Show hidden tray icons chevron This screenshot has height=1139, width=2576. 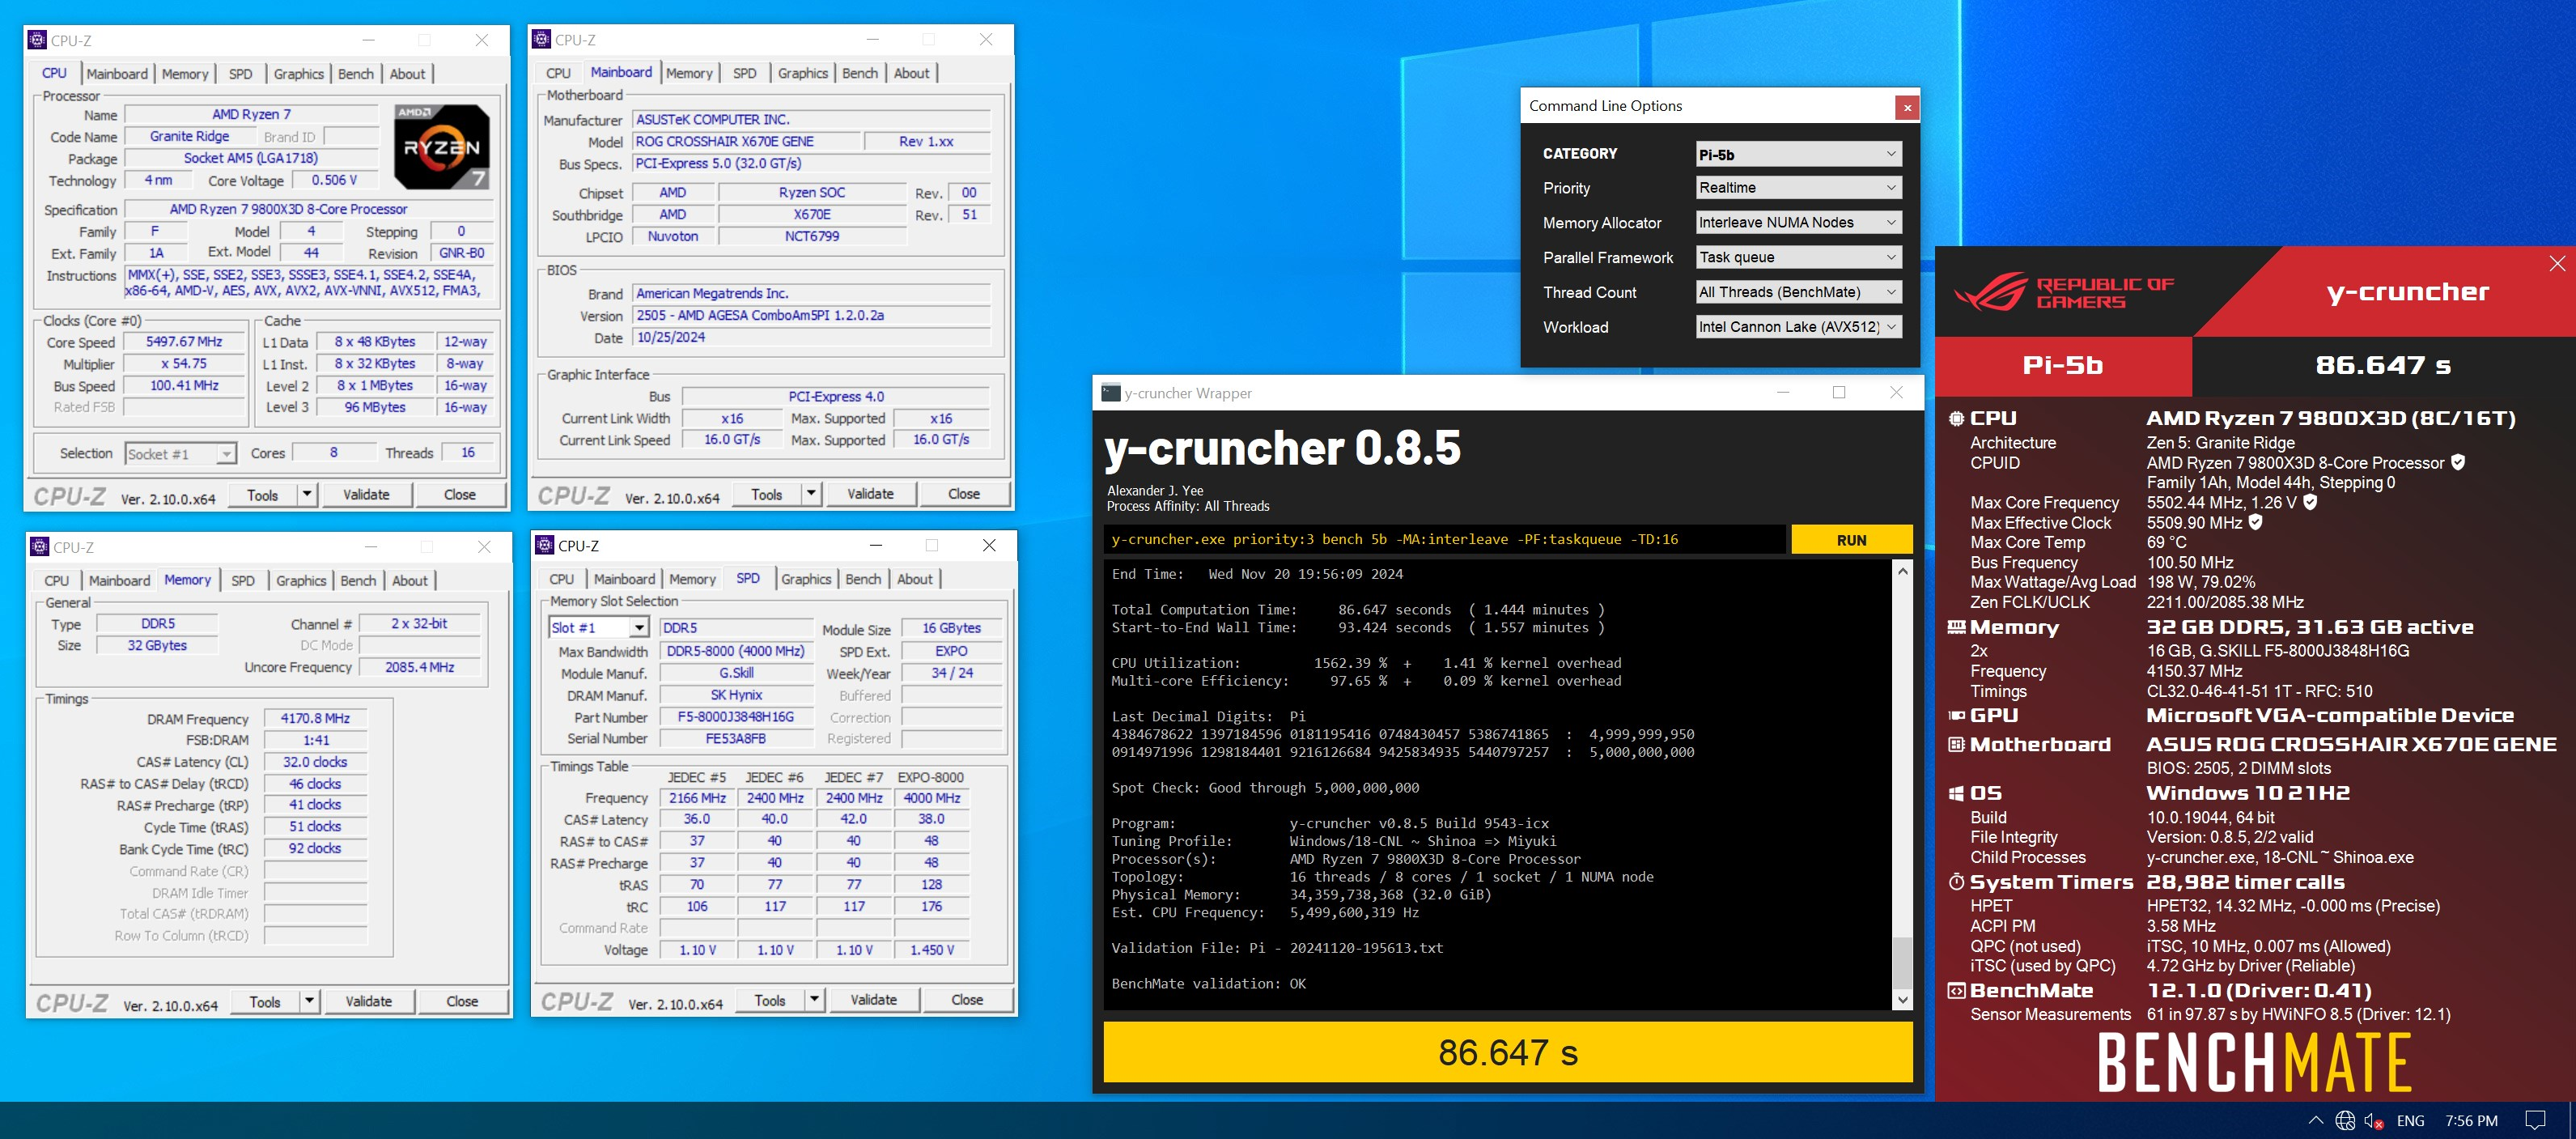[2316, 1120]
